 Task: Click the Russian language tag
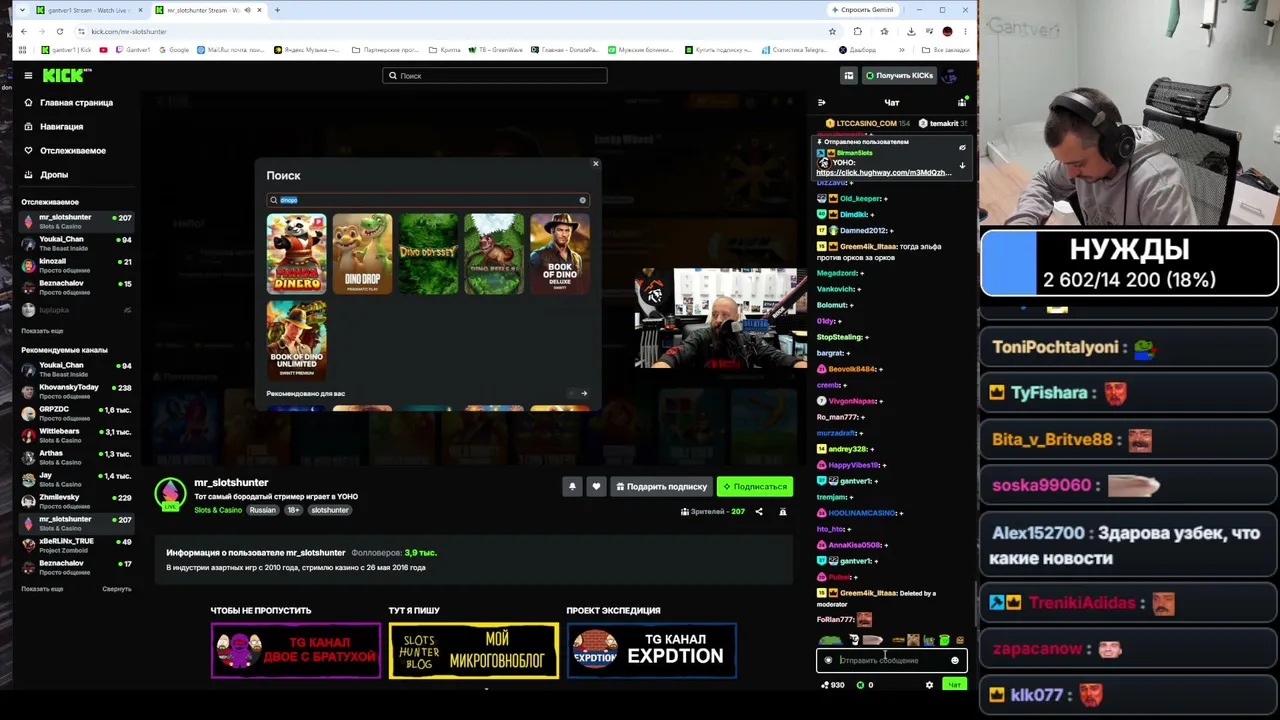[262, 510]
